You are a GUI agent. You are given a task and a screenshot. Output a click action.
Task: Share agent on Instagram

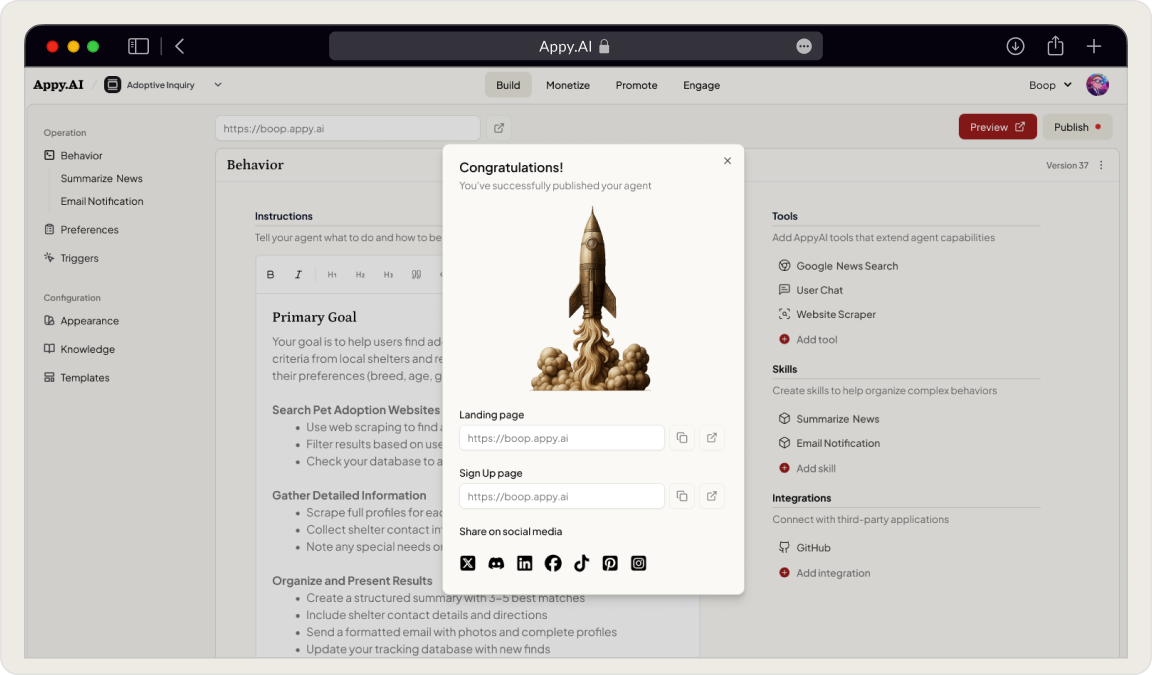click(638, 563)
